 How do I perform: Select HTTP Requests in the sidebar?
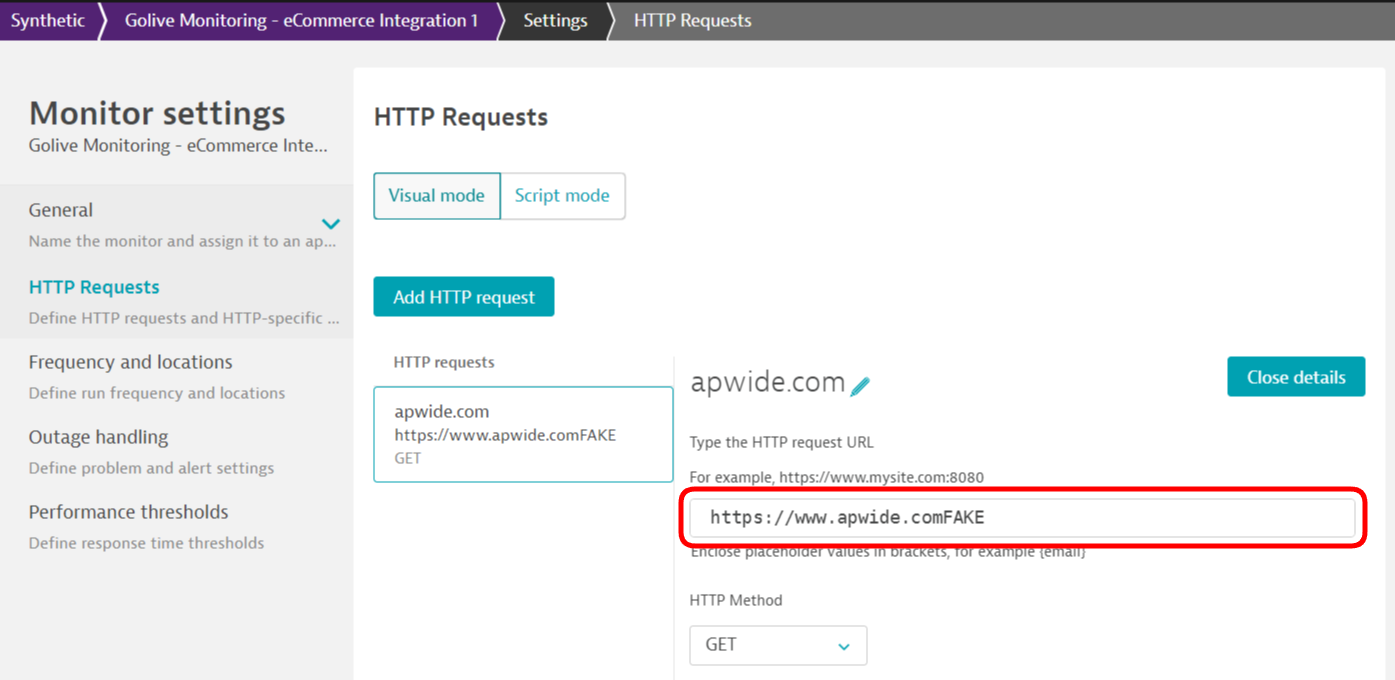coord(94,287)
